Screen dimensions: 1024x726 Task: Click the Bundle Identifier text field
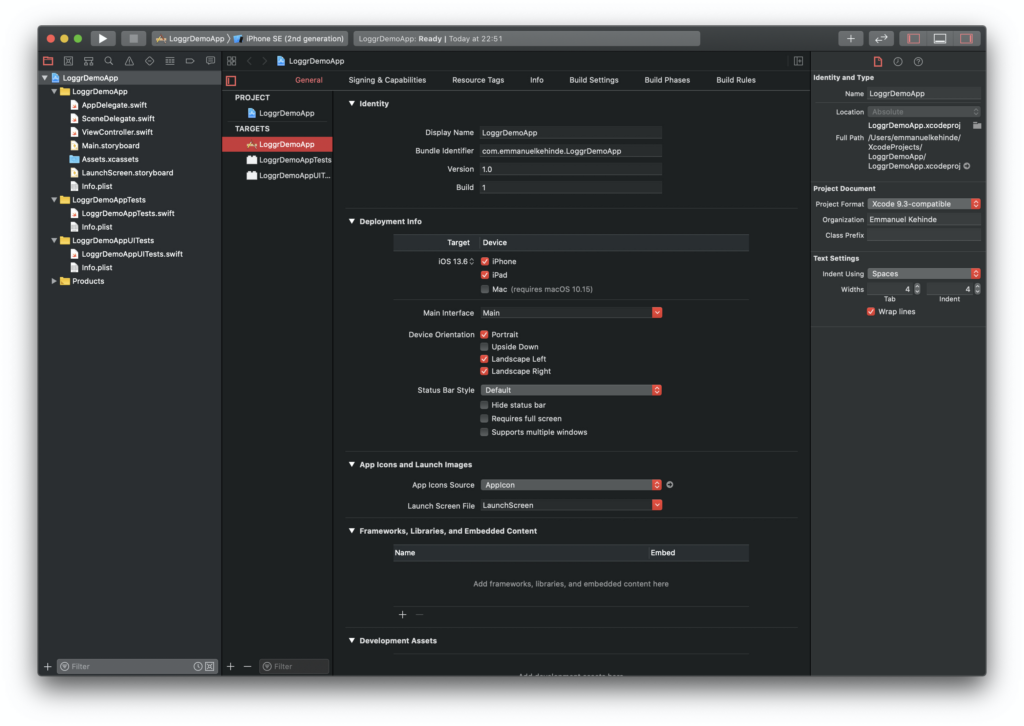[x=571, y=151]
